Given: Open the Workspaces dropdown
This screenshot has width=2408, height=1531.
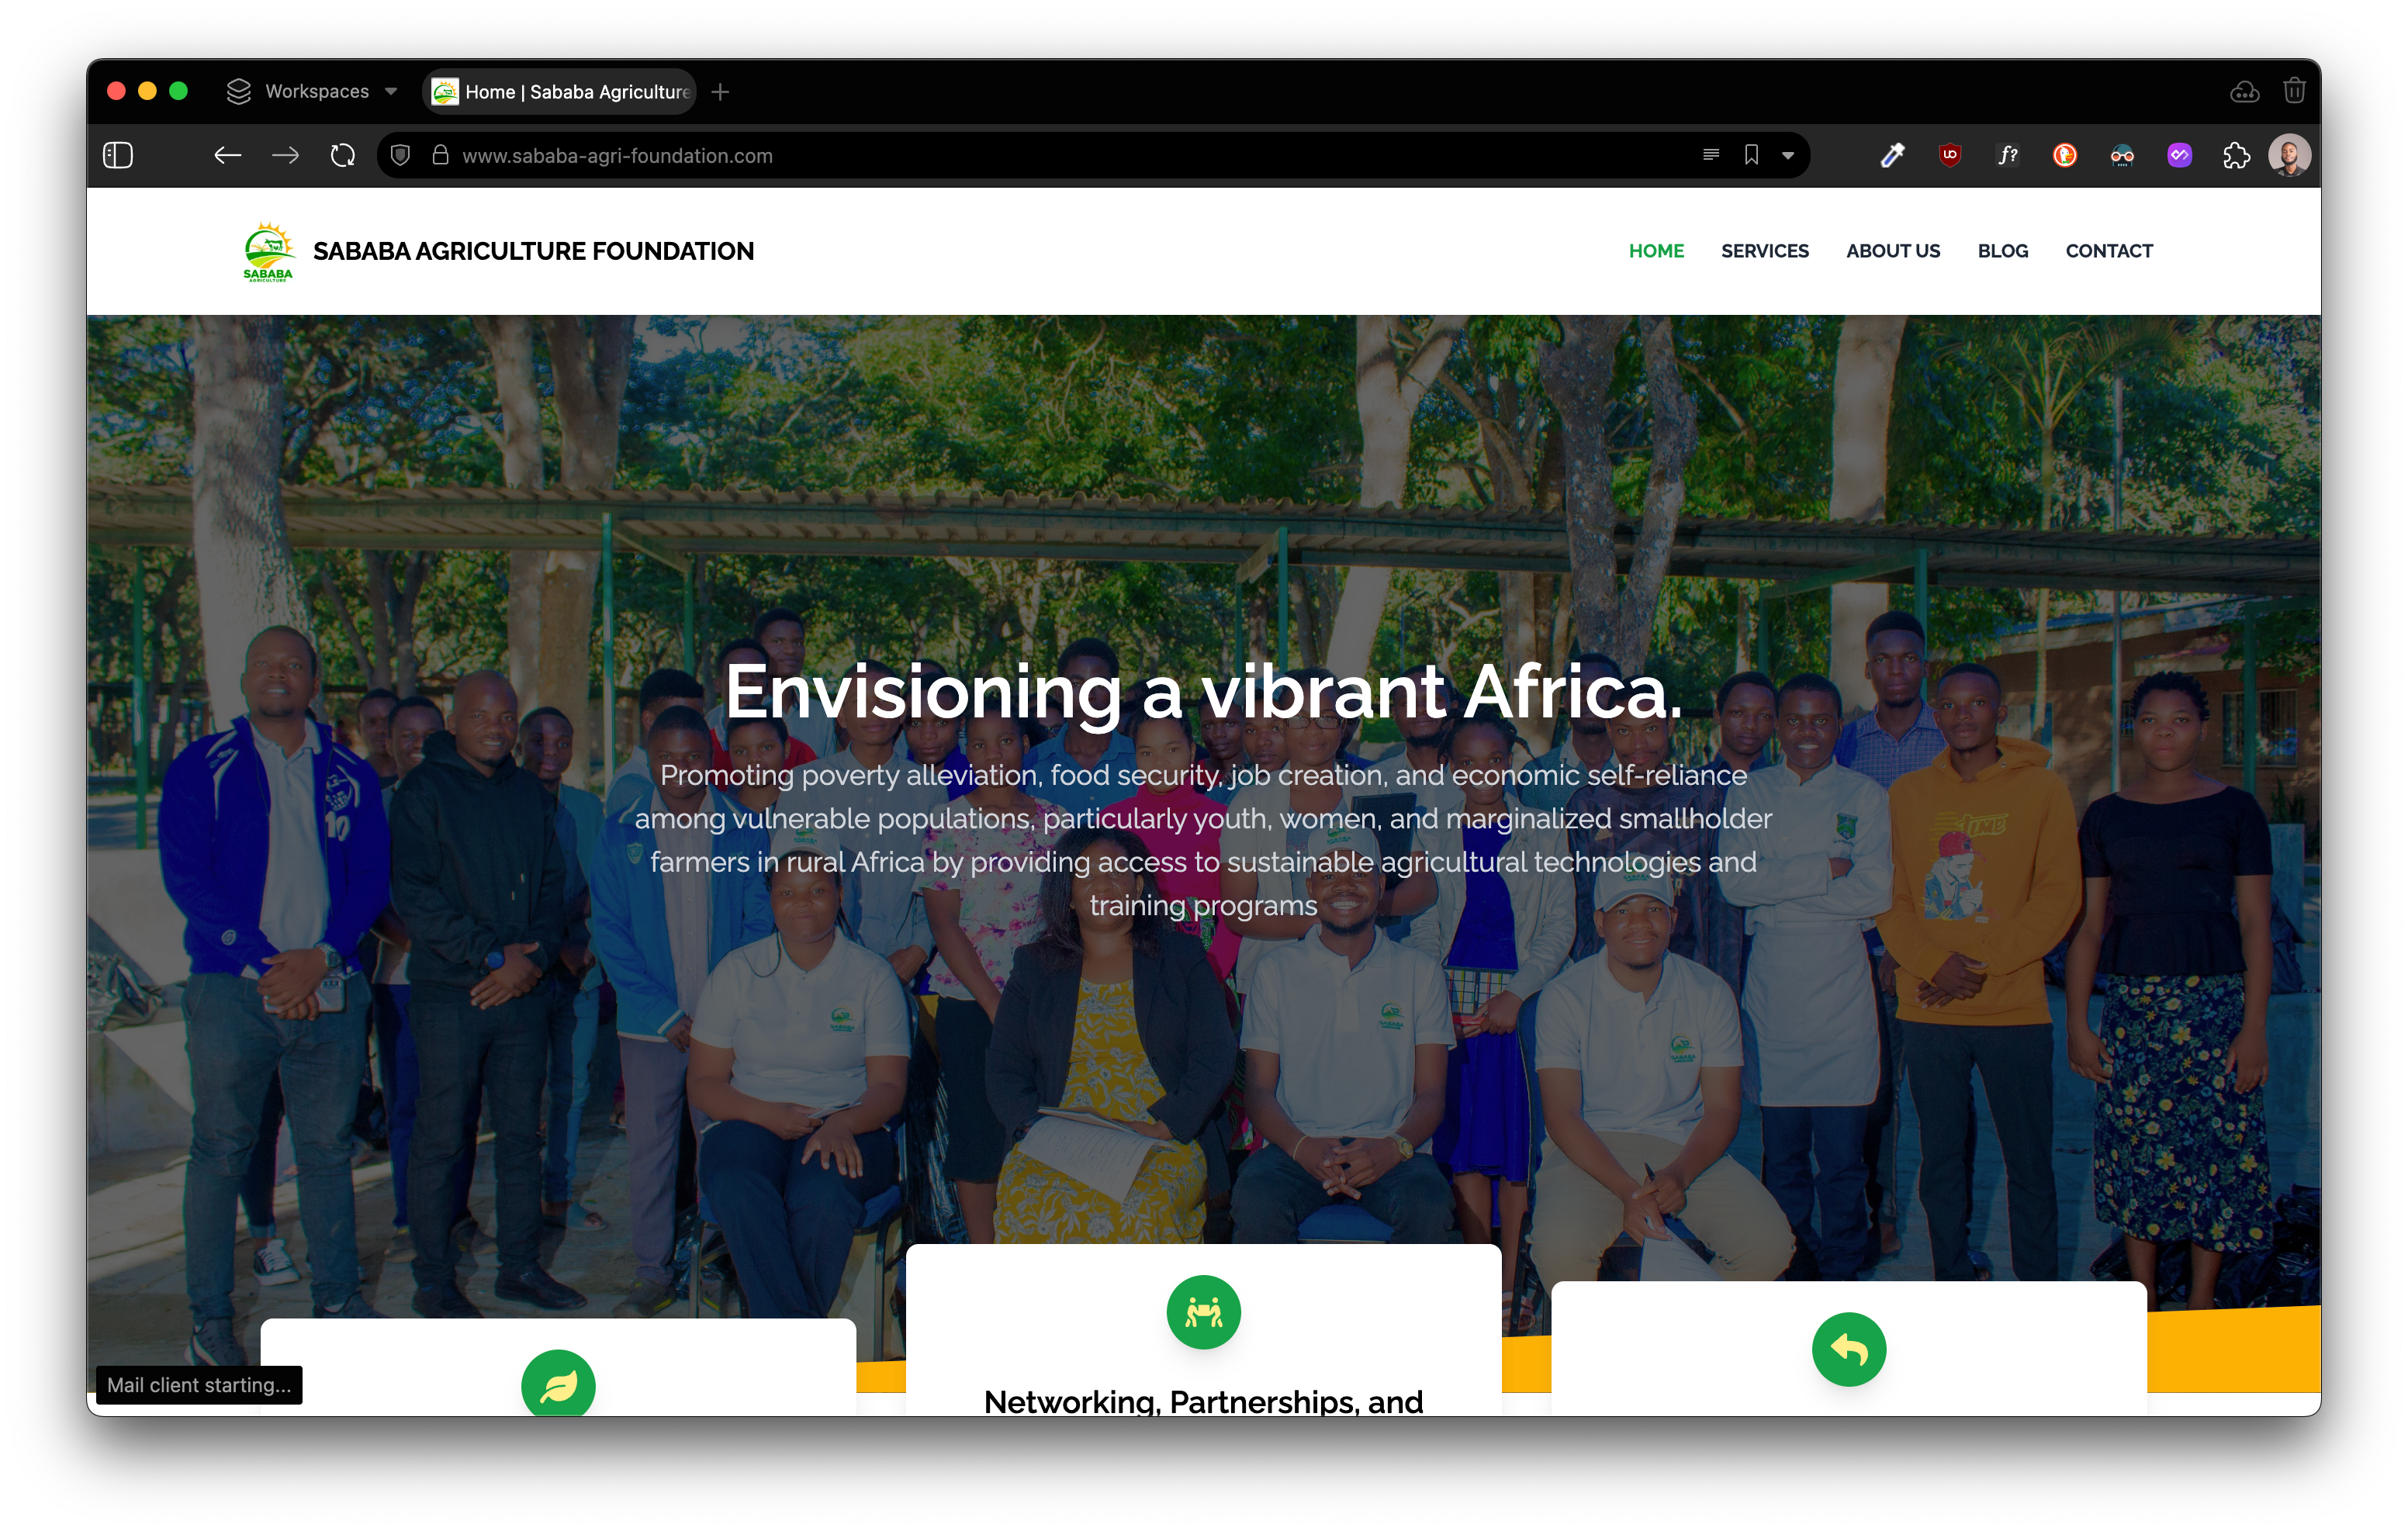Looking at the screenshot, I should coord(312,91).
